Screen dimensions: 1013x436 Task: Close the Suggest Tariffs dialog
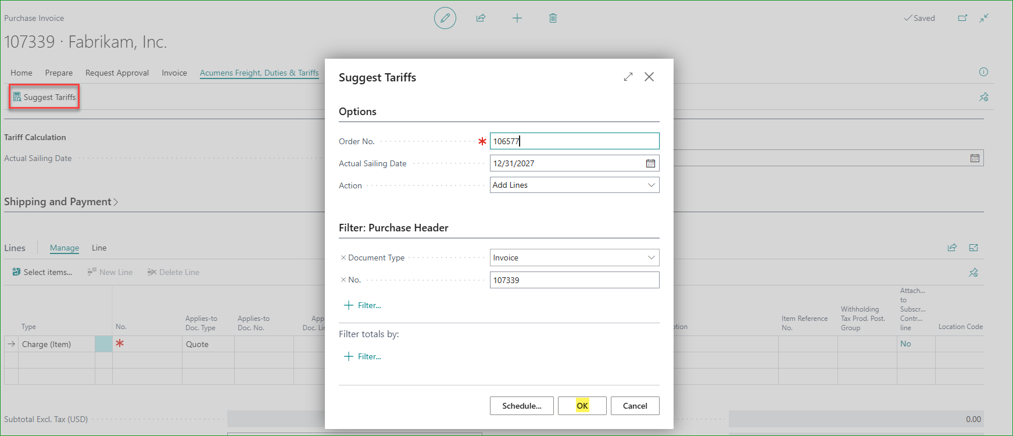(649, 77)
